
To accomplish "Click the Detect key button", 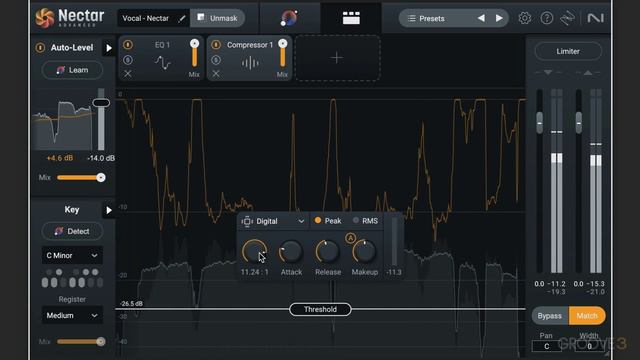I will tap(72, 231).
